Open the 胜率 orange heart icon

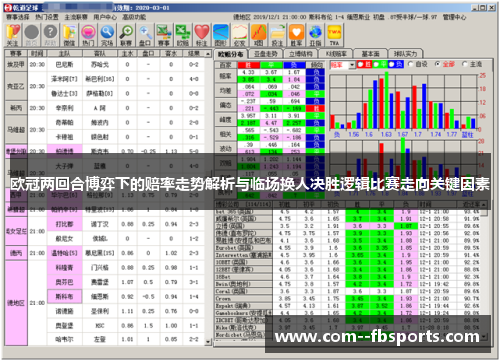click(x=296, y=35)
